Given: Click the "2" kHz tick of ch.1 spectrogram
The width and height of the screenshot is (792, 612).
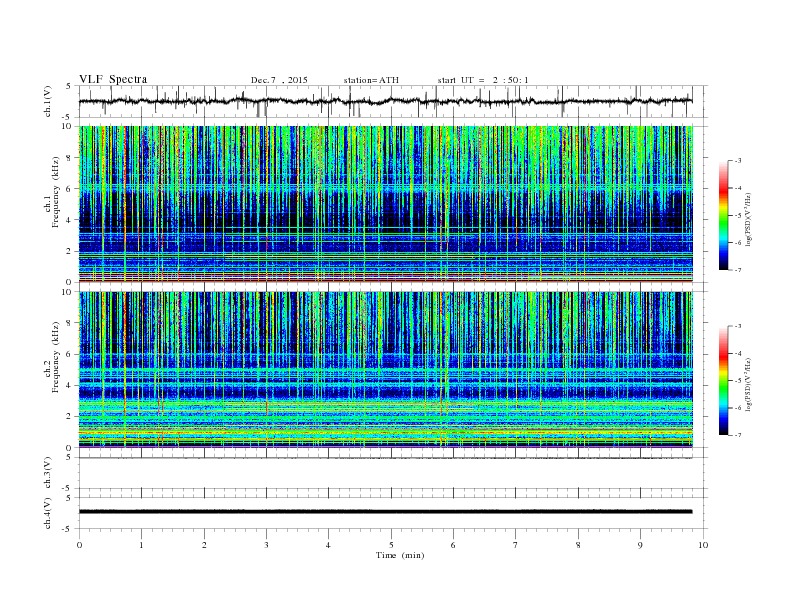Looking at the screenshot, I should (x=70, y=251).
